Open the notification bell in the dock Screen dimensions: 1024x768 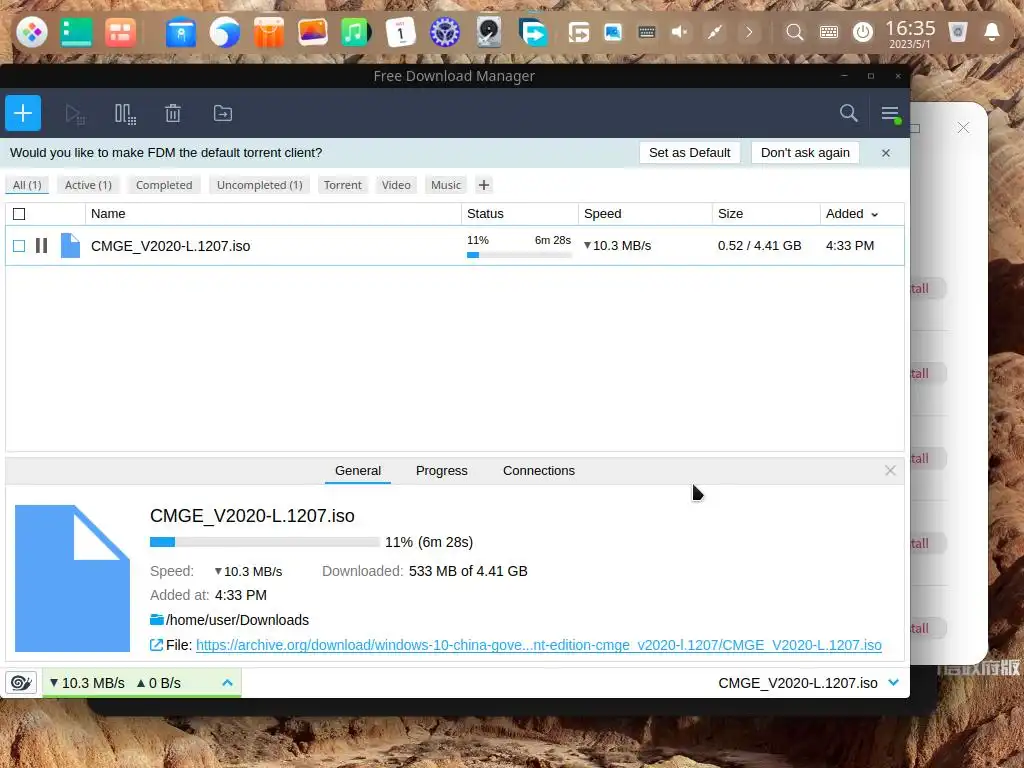pyautogui.click(x=991, y=32)
